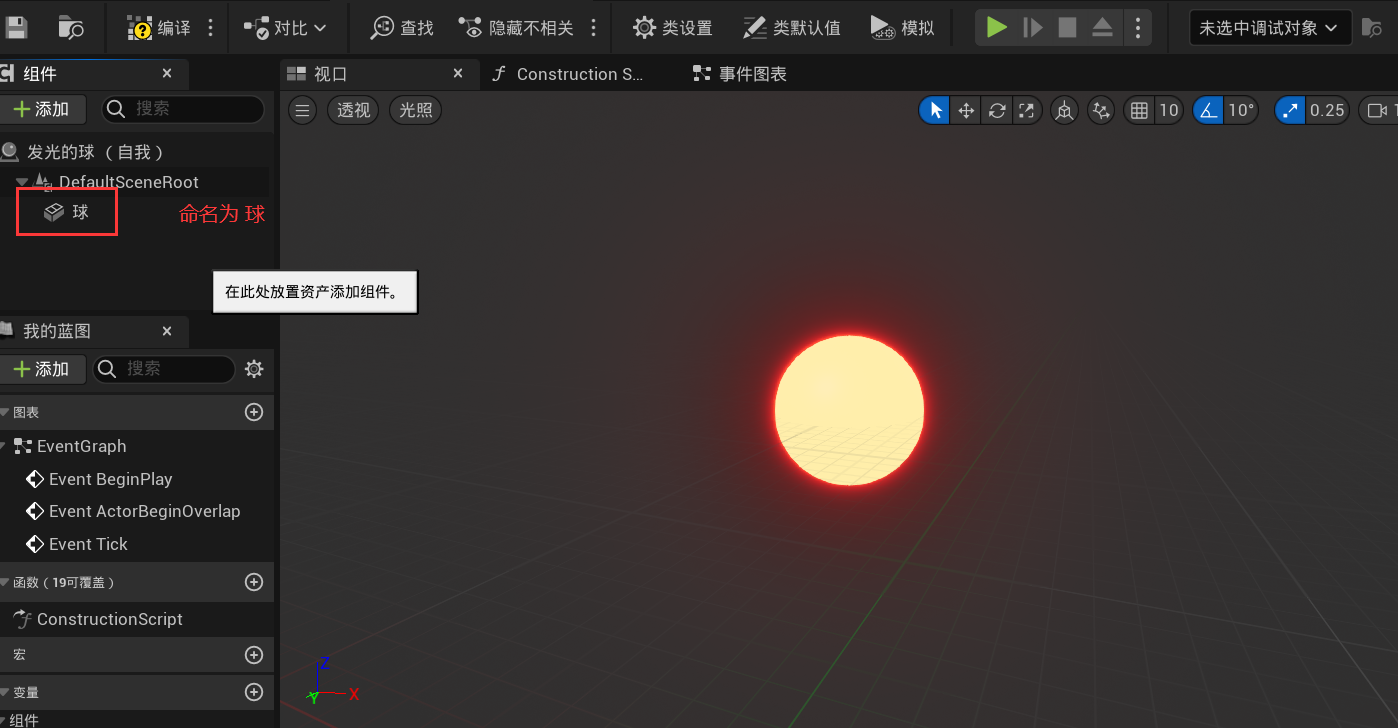Click the Stop playback square button
The image size is (1398, 728).
coord(1067,28)
